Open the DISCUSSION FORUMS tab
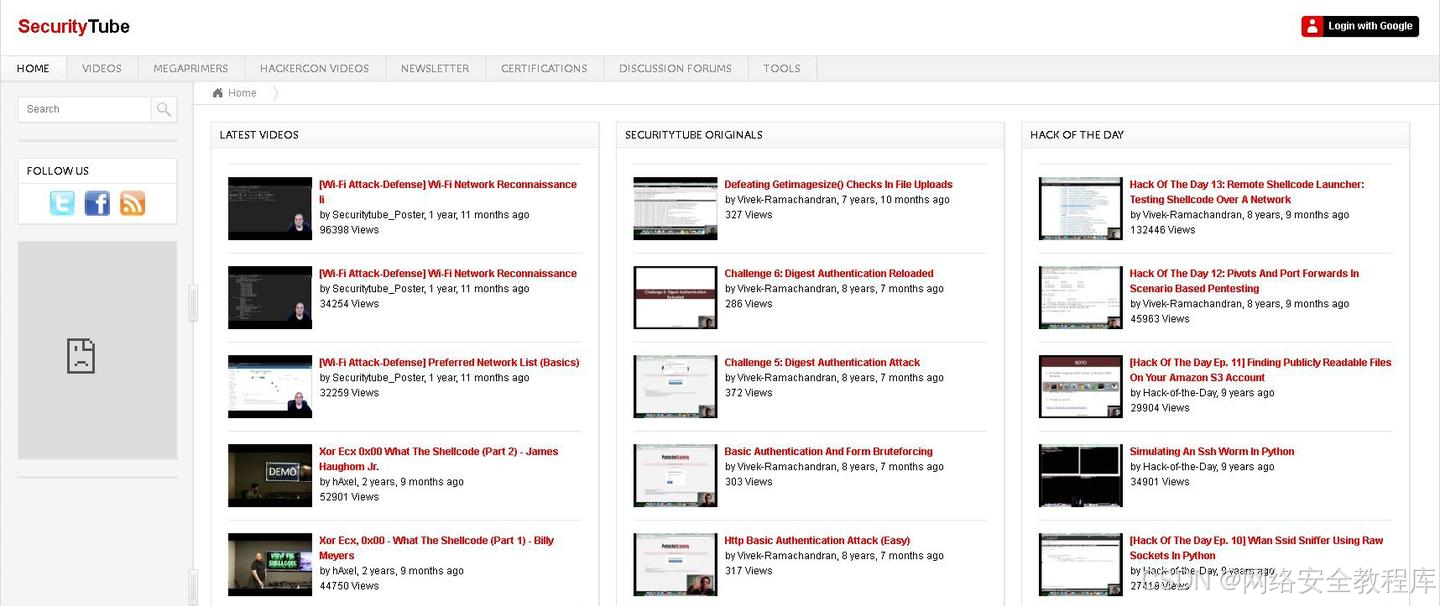The width and height of the screenshot is (1440, 606). click(675, 68)
